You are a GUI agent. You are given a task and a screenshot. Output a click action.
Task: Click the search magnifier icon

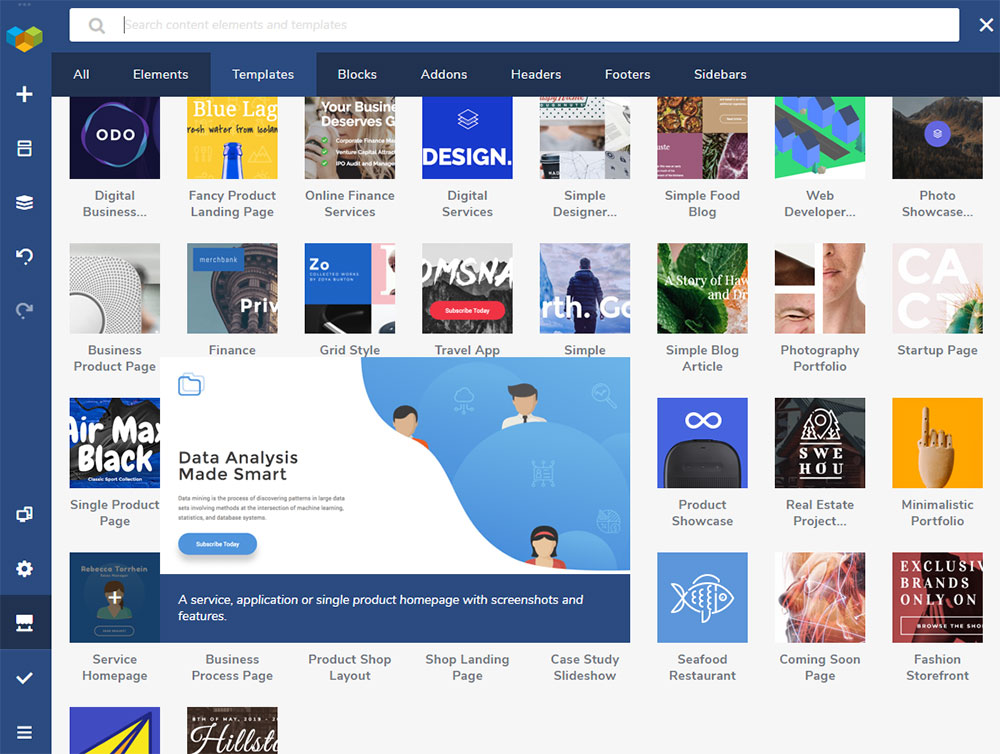(x=97, y=26)
